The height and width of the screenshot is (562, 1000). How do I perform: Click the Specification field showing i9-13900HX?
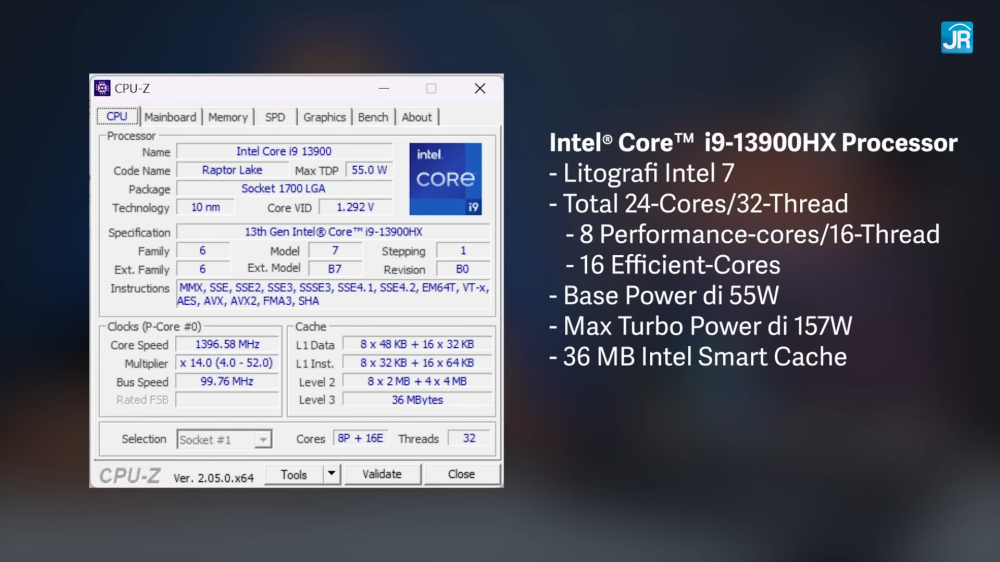click(333, 232)
